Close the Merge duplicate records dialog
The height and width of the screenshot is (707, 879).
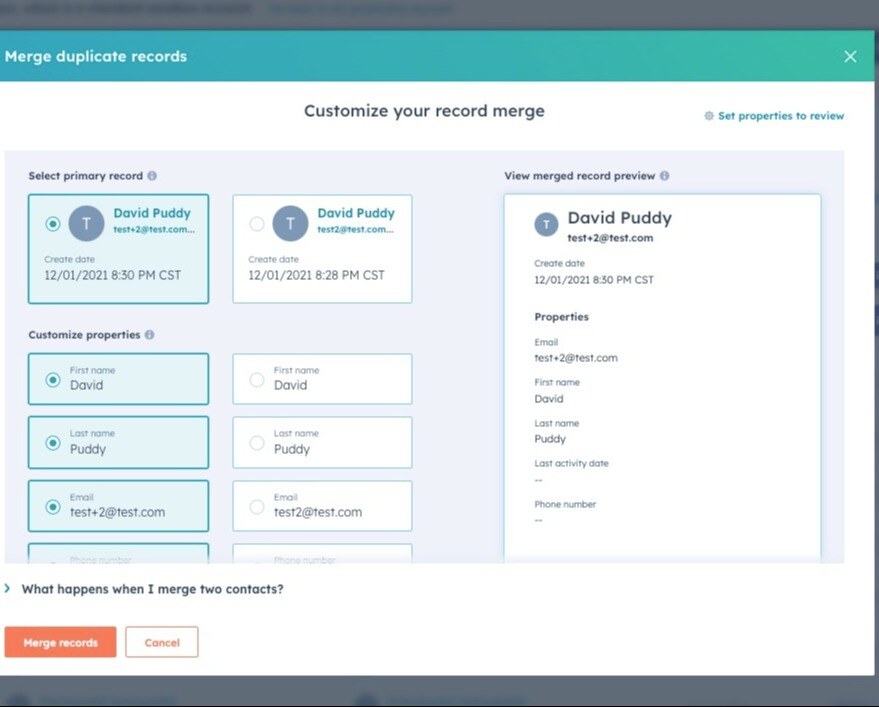pos(850,56)
